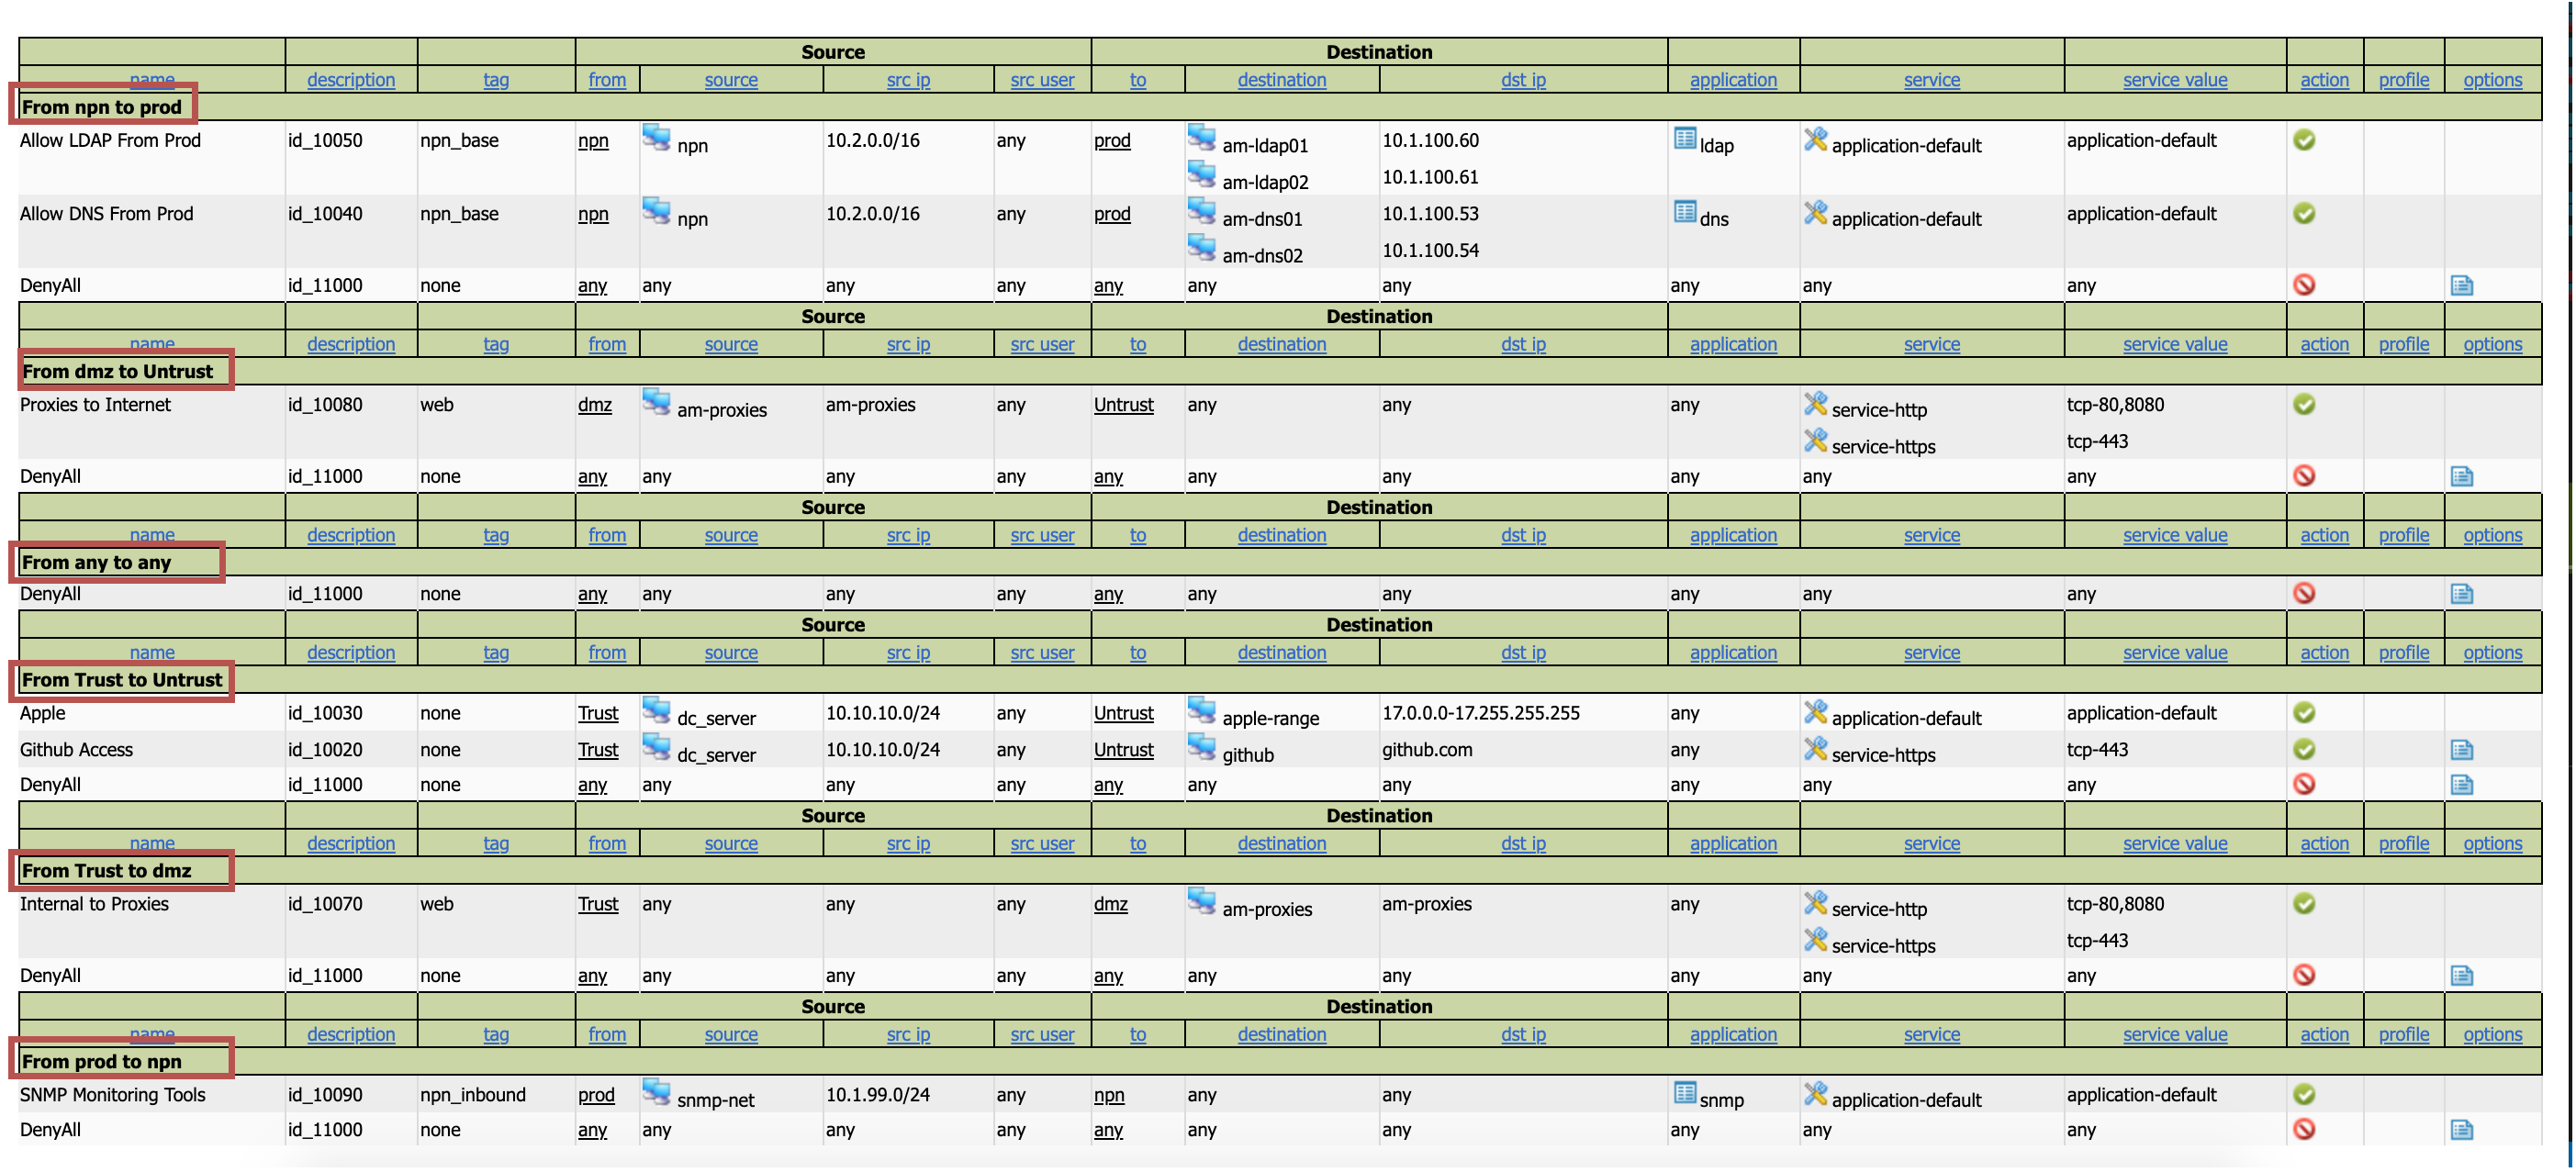Click apple-range destination object icon

[1201, 711]
